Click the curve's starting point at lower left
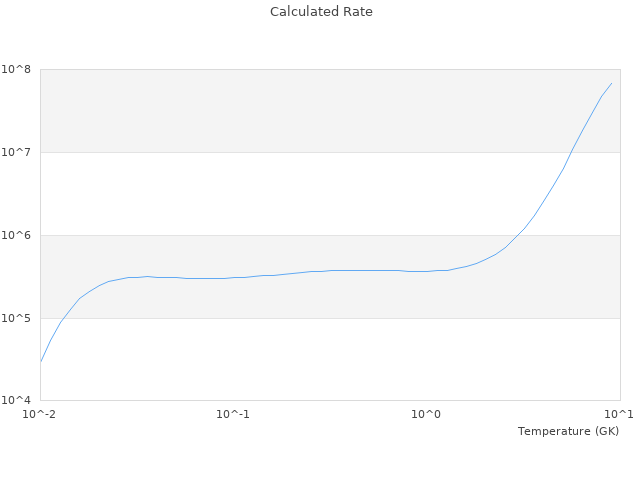 click(41, 361)
